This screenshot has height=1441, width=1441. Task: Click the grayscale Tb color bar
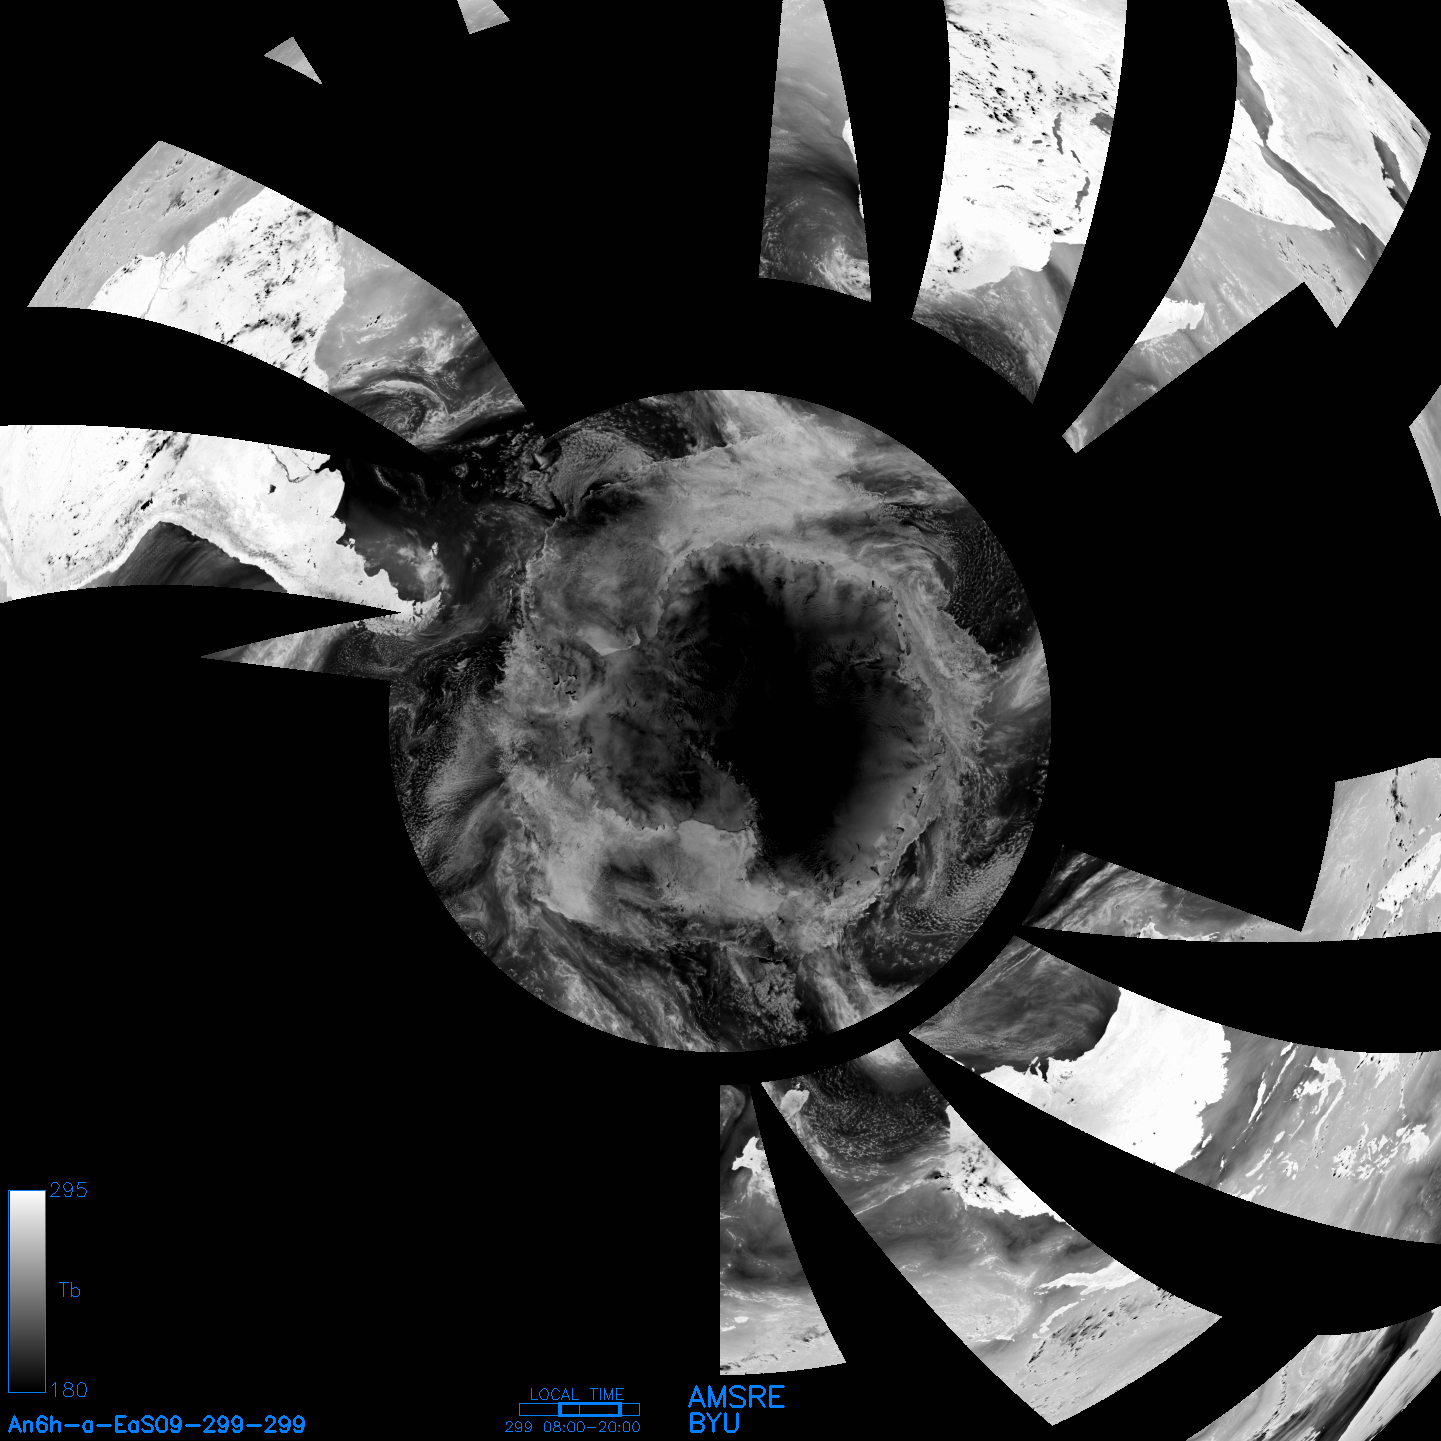[27, 1291]
